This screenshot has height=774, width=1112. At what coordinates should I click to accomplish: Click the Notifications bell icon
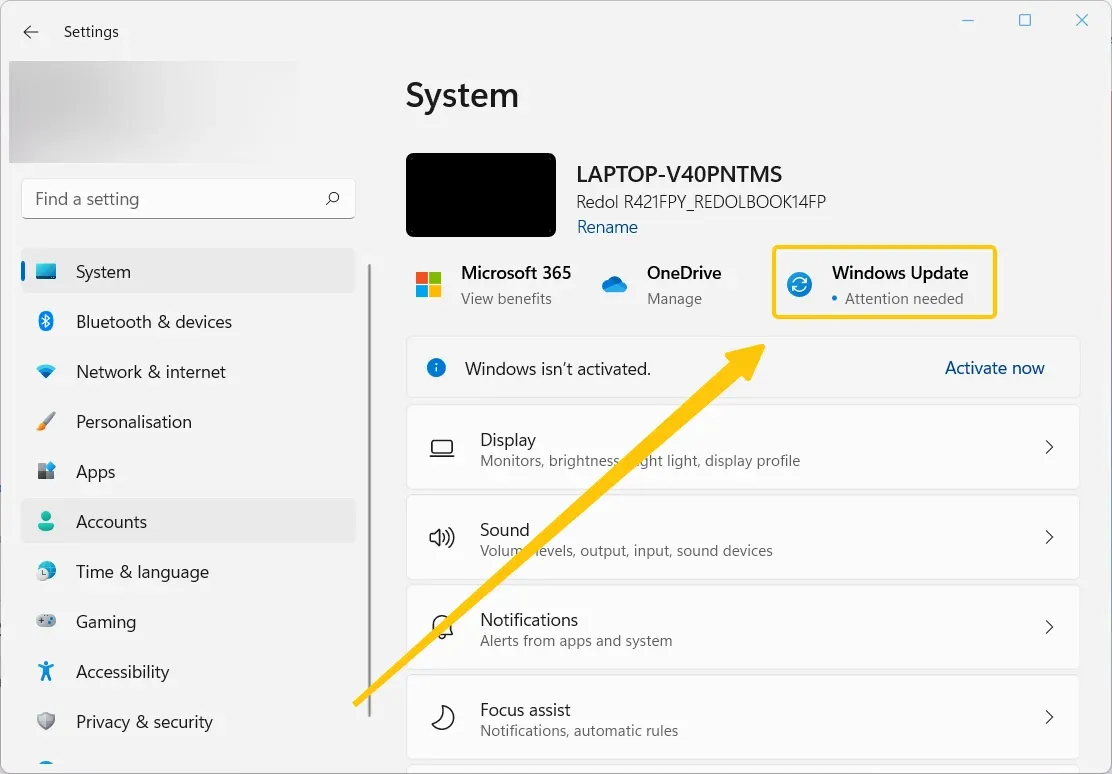[x=442, y=627]
